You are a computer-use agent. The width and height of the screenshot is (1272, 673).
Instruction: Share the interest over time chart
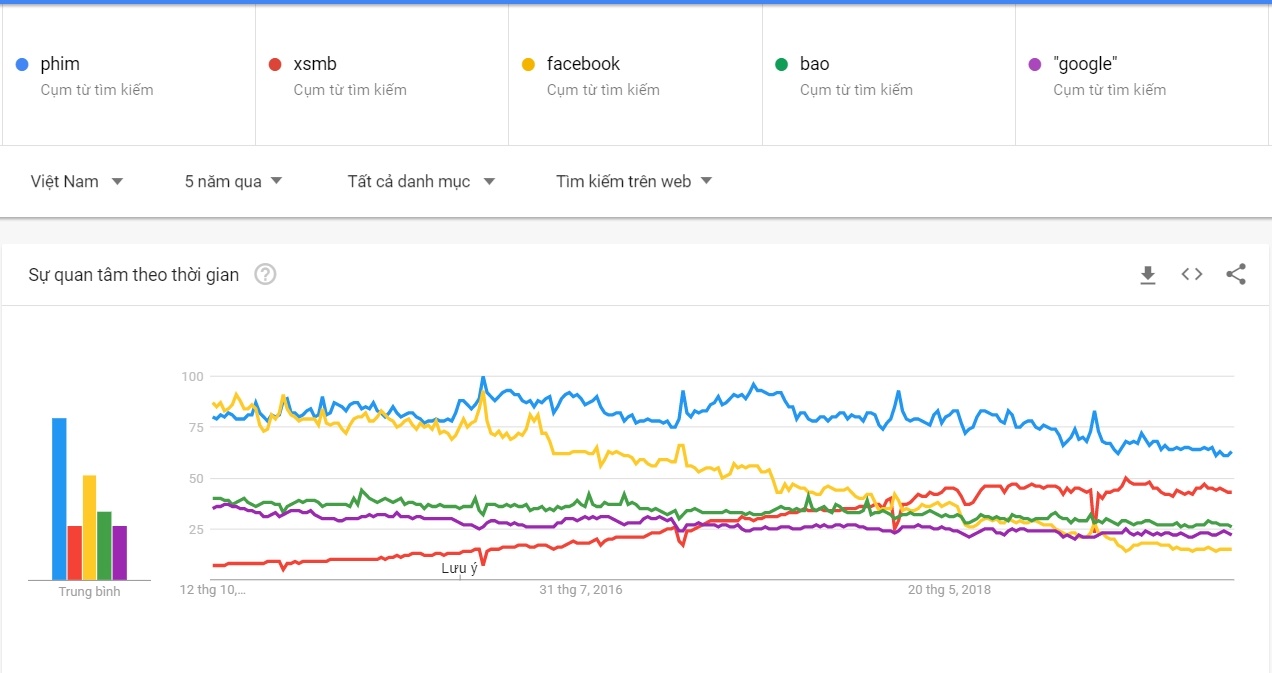(1236, 274)
